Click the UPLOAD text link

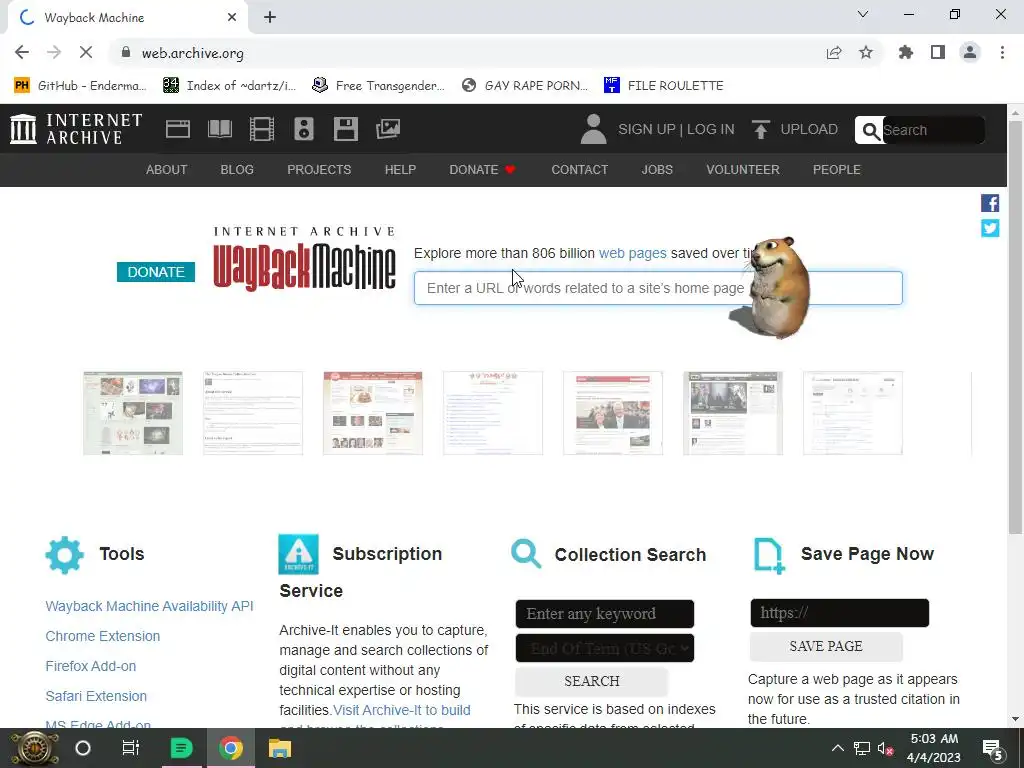(x=809, y=129)
